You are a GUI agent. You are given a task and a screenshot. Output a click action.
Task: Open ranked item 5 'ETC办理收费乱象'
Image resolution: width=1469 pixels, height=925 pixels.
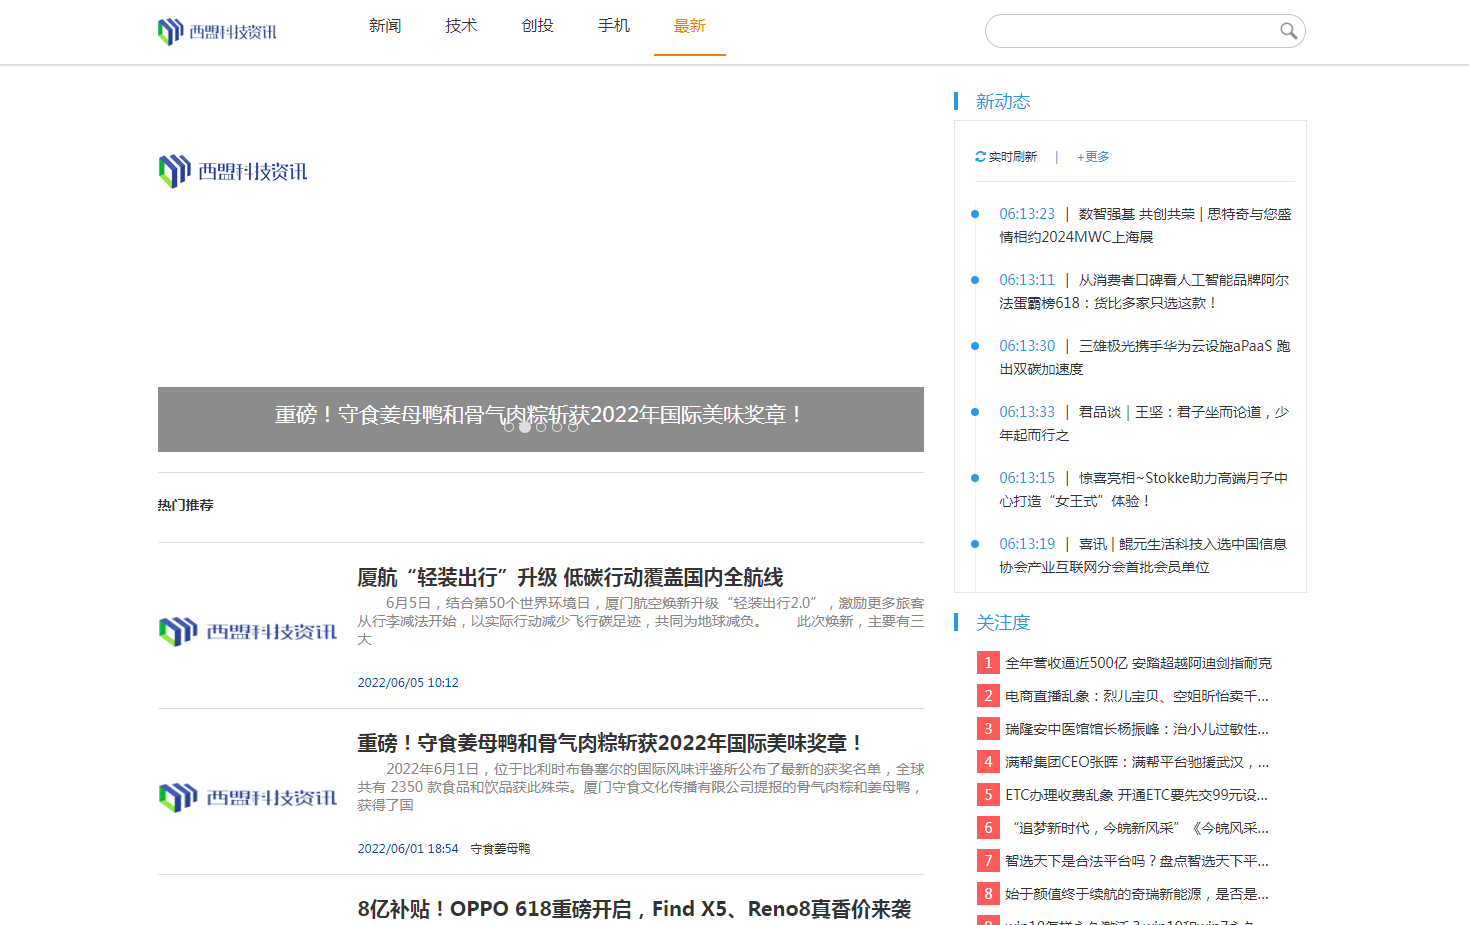tap(1137, 795)
